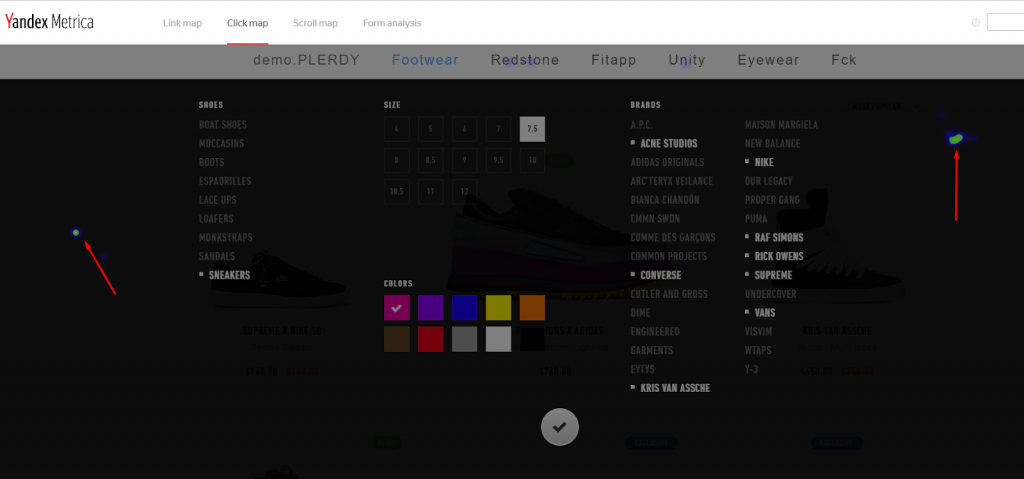Screen dimensions: 1024x479
Task: Pick the Espadrilles category
Action: [225, 181]
